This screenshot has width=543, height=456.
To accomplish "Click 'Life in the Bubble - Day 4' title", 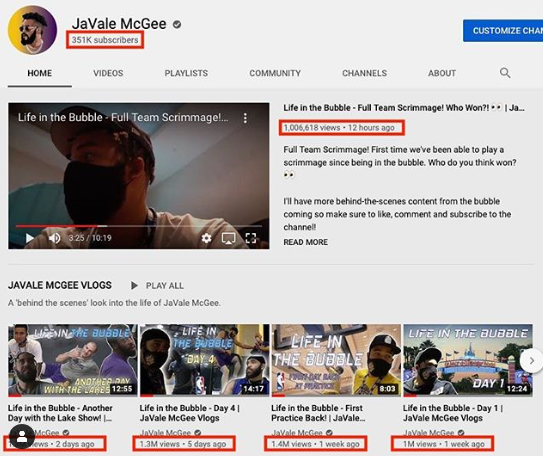I will click(x=189, y=413).
